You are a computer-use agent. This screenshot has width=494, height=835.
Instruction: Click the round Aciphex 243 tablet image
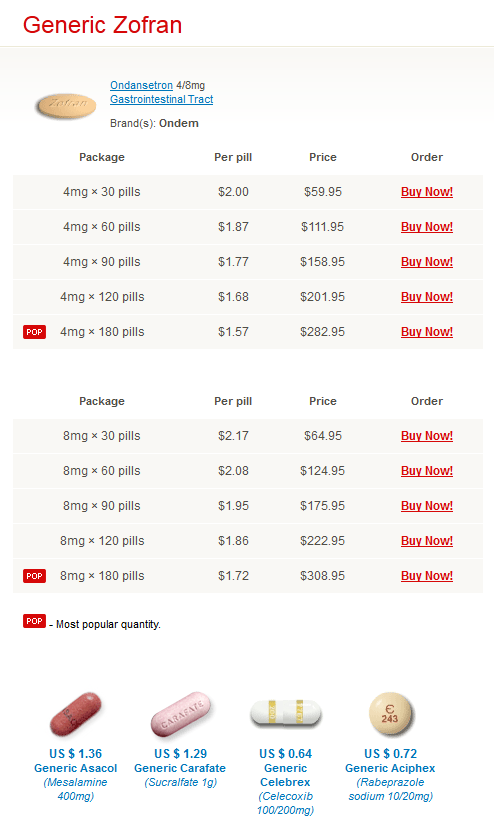[390, 714]
